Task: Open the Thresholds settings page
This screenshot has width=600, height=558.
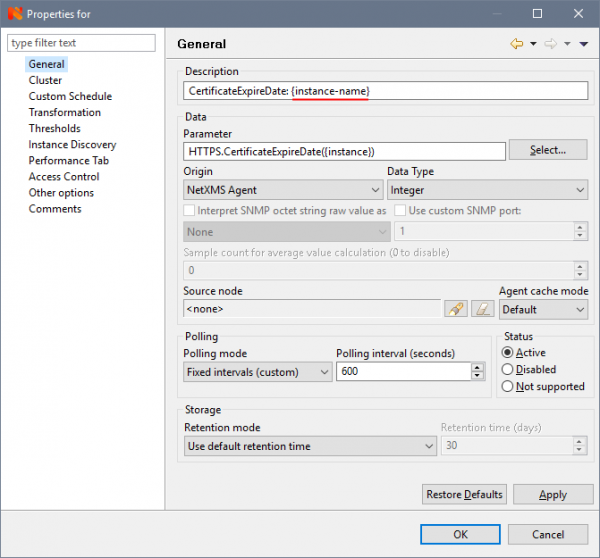Action: 54,128
